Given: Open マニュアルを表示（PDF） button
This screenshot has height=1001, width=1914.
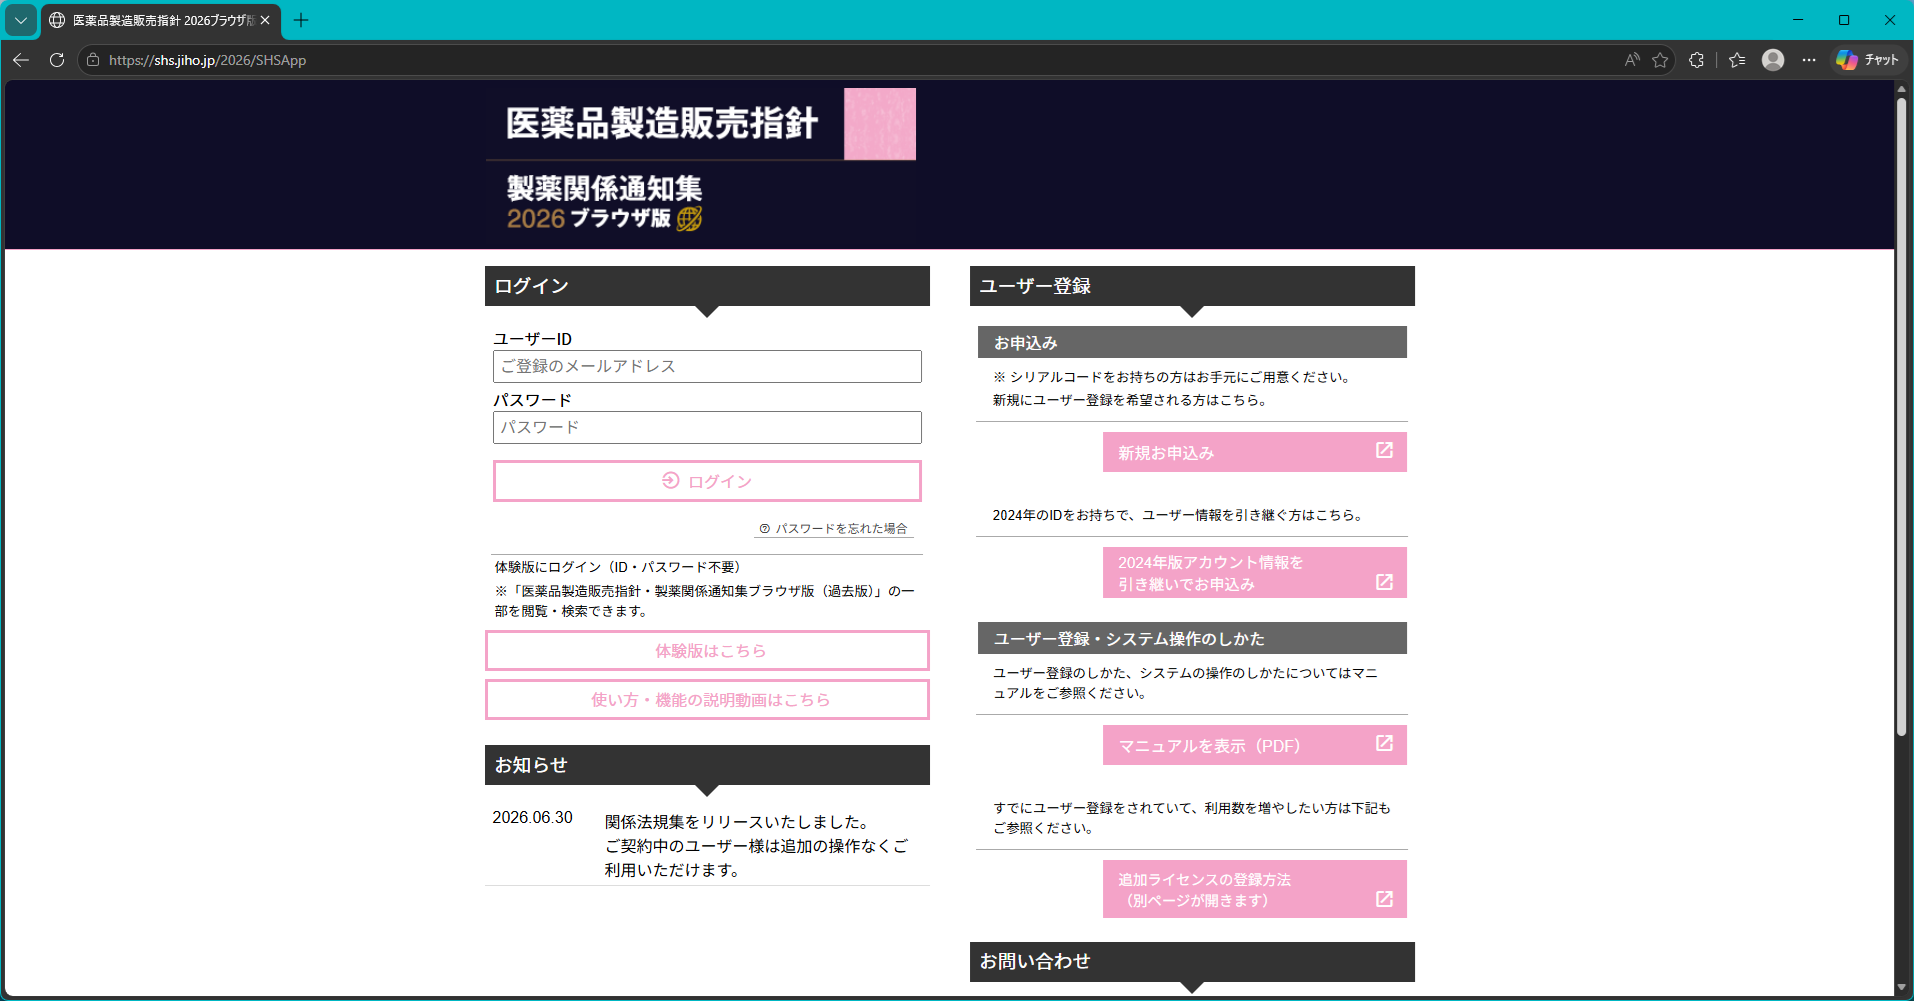Looking at the screenshot, I should click(x=1254, y=745).
